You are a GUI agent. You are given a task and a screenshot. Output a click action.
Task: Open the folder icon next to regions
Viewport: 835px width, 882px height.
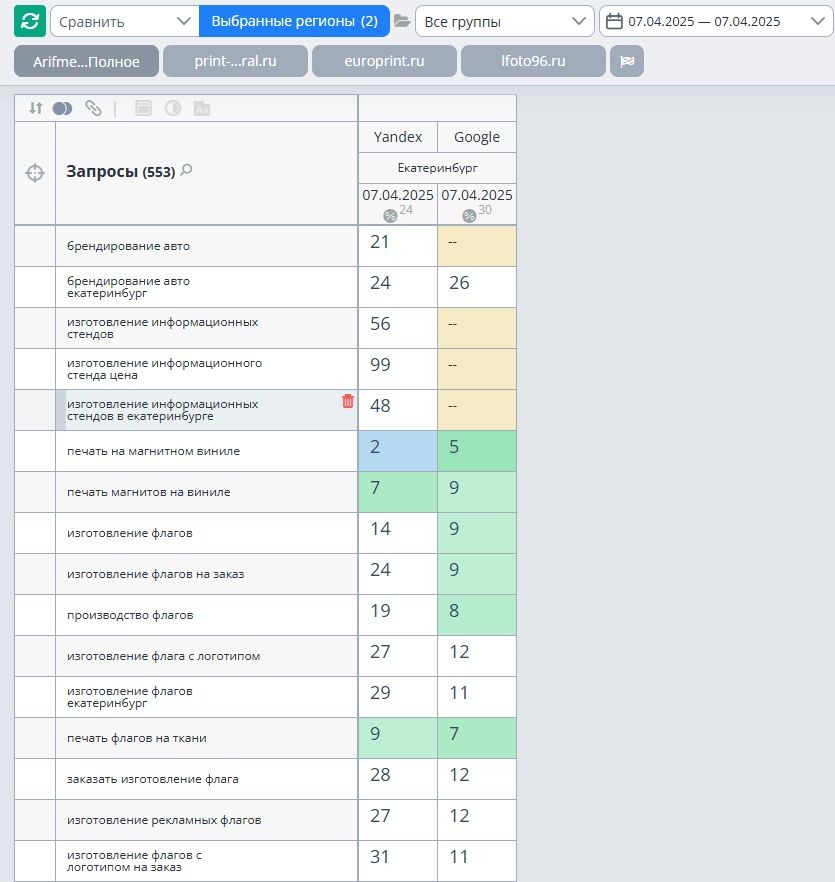coord(402,21)
